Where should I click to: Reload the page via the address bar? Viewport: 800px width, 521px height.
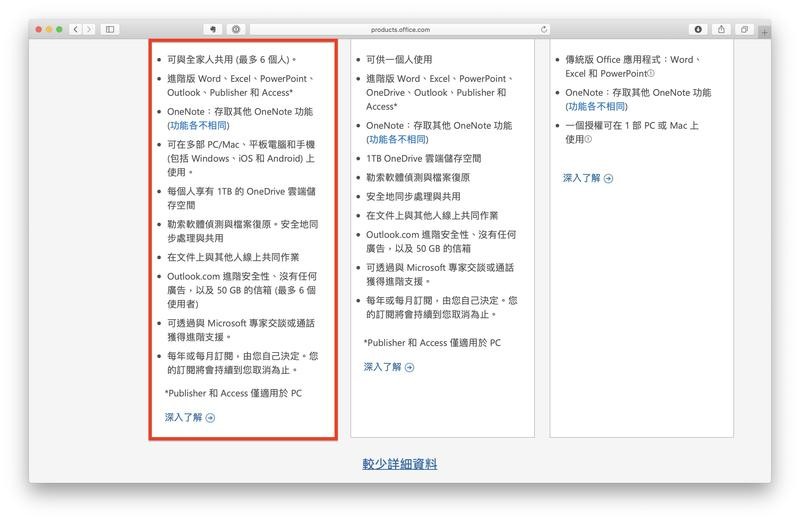(x=544, y=29)
